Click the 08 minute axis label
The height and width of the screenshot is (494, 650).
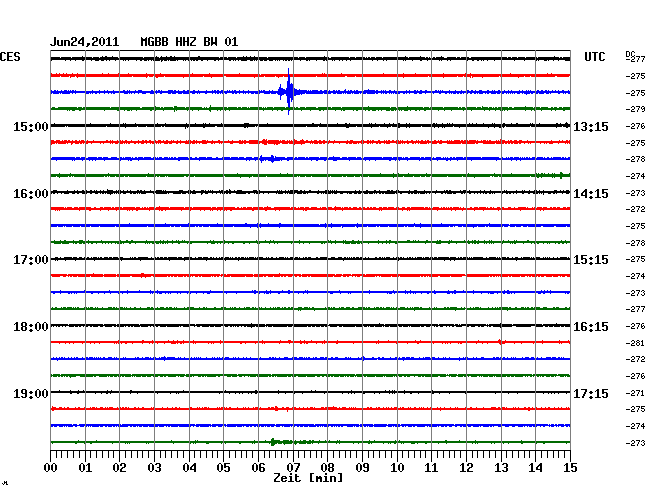(327, 467)
